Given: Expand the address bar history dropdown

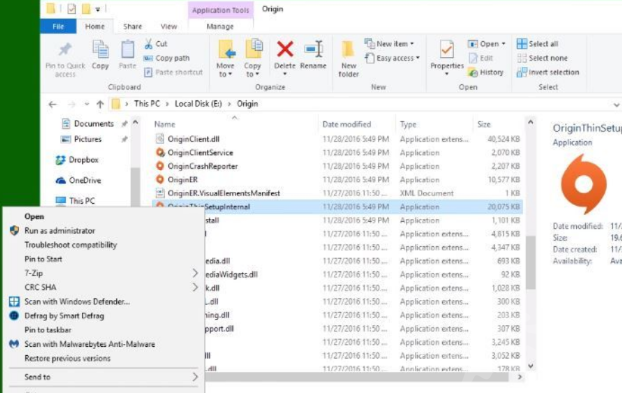Looking at the screenshot, I should pyautogui.click(x=616, y=105).
